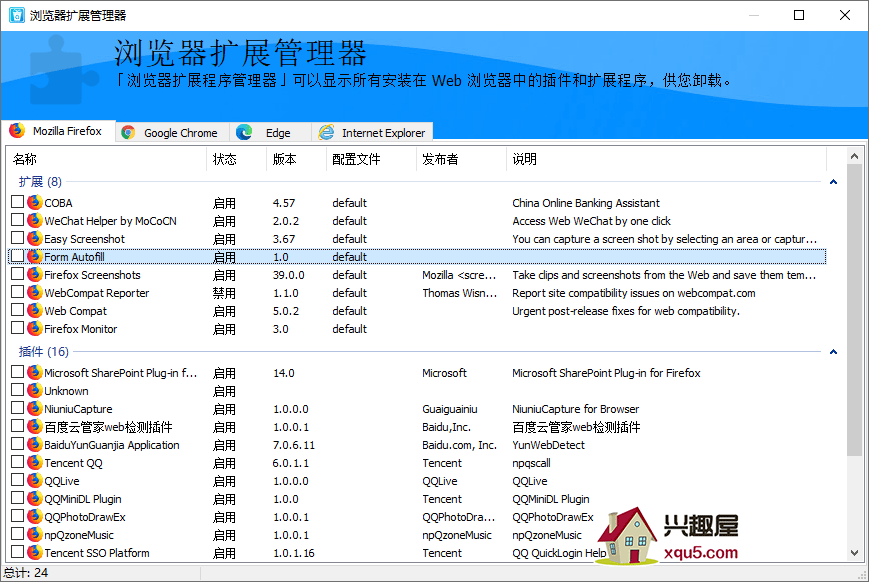Click the icon beside npQzoneMusic
Viewport: 869px width, 582px height.
tap(34, 535)
